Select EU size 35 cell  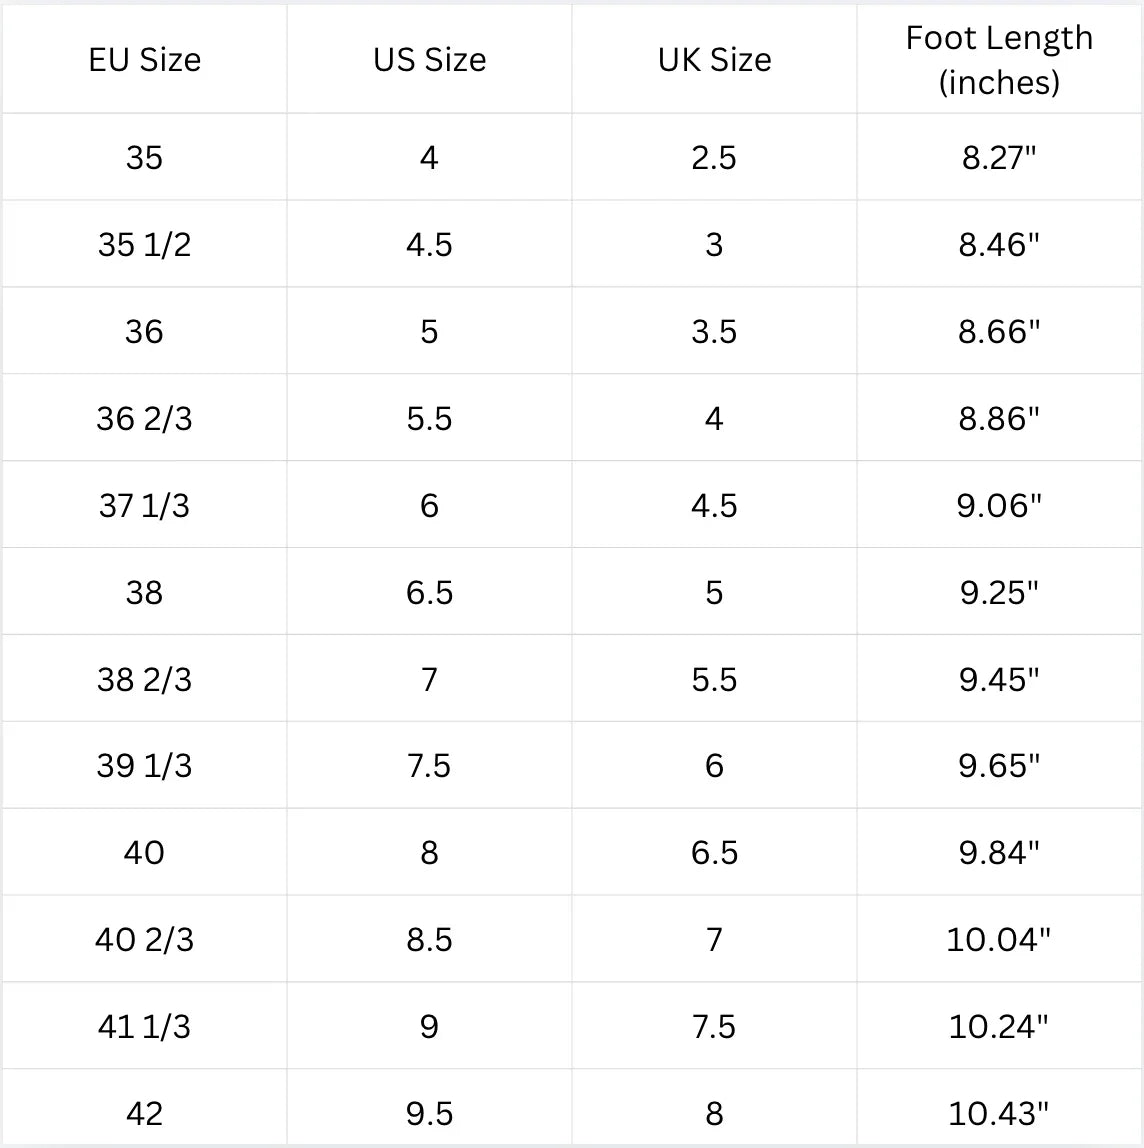pyautogui.click(x=144, y=157)
